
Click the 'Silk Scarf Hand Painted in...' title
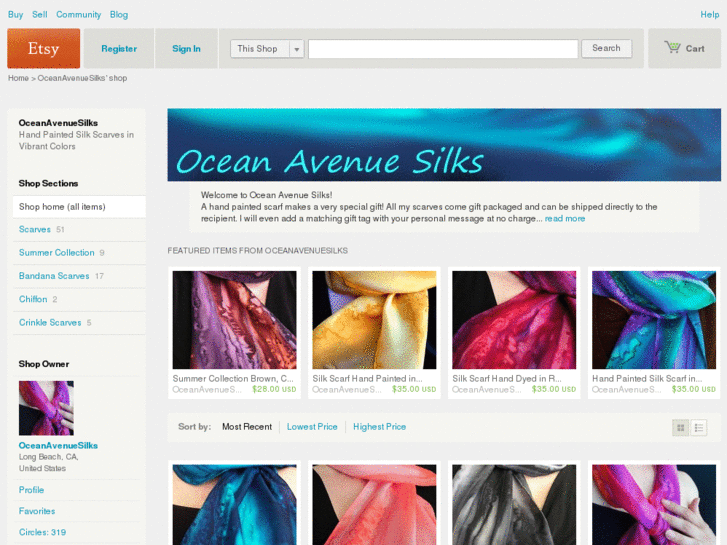367,378
